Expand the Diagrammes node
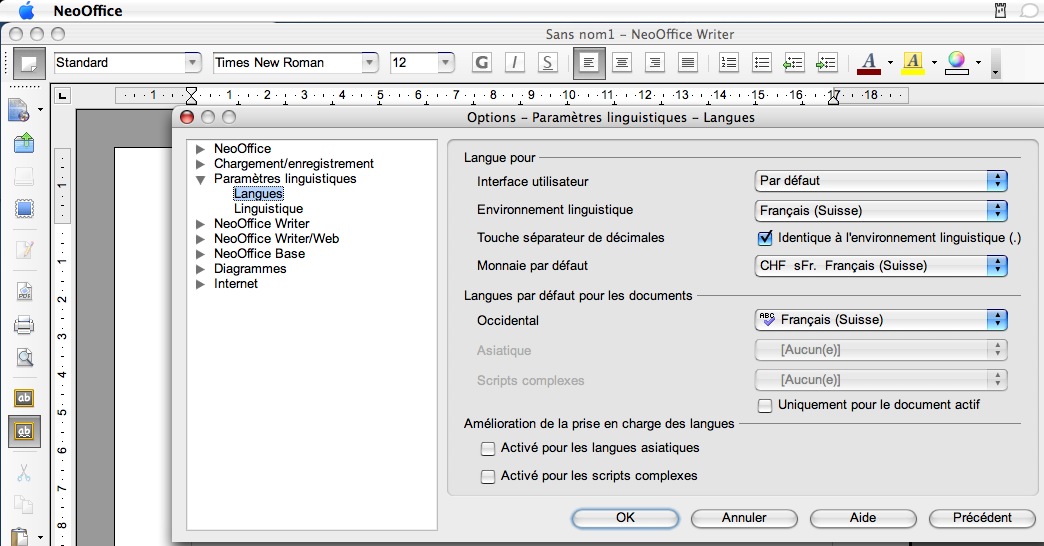 coord(200,269)
